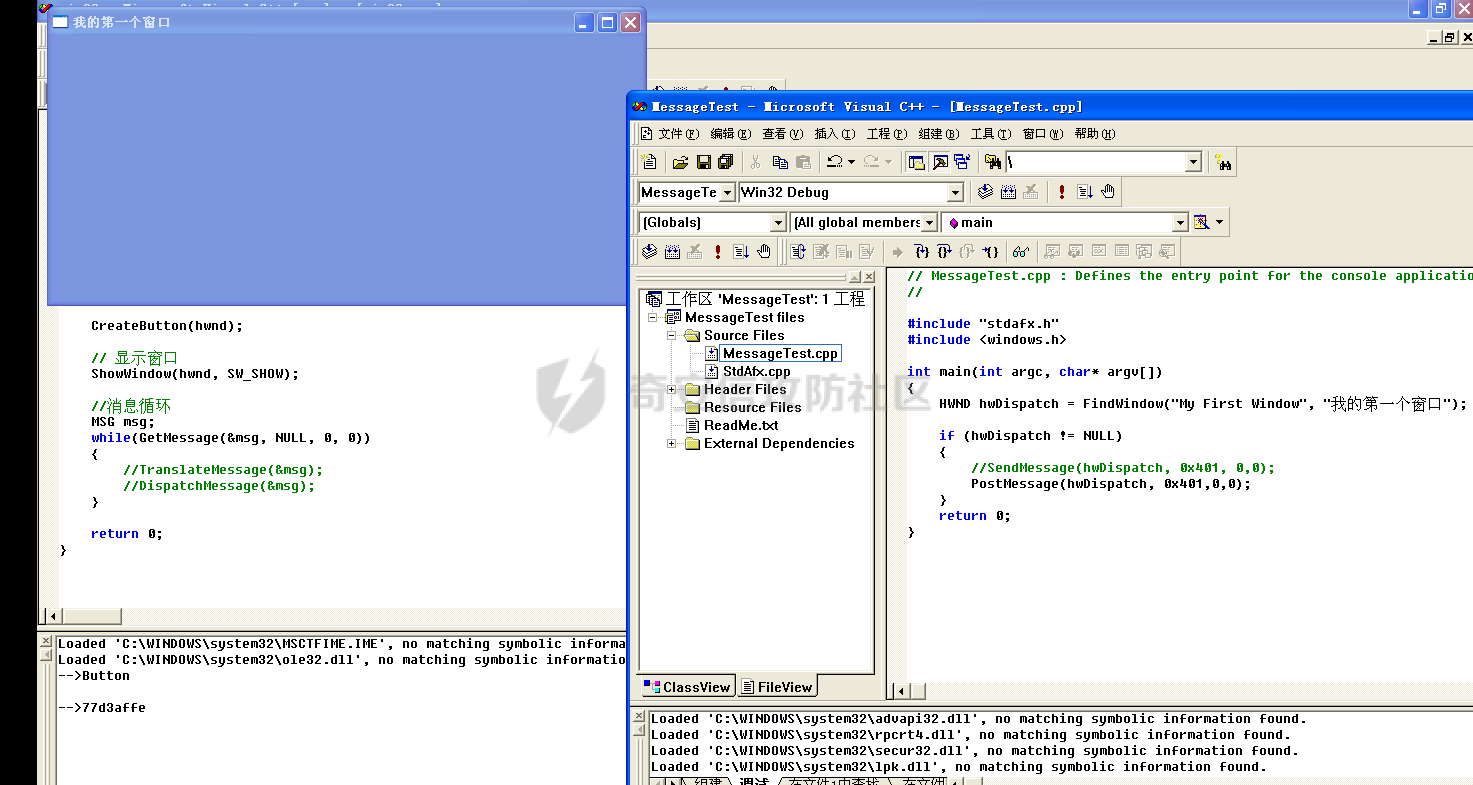
Task: Toggle breakpoint hand icon beside Win32 Debug
Action: pos(1108,192)
